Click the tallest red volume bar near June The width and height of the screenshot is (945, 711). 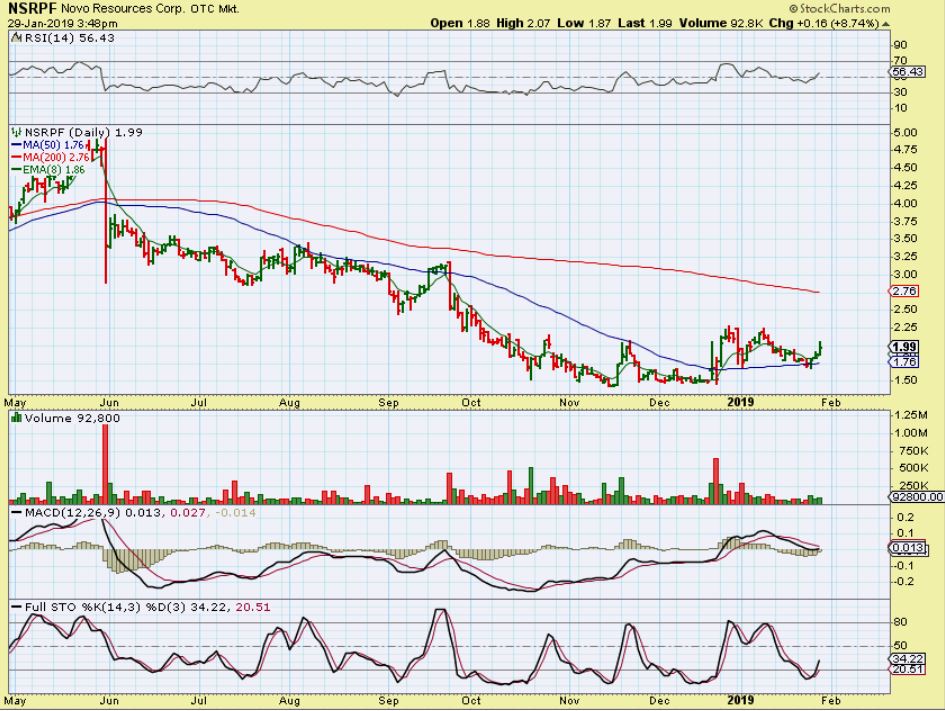[105, 465]
